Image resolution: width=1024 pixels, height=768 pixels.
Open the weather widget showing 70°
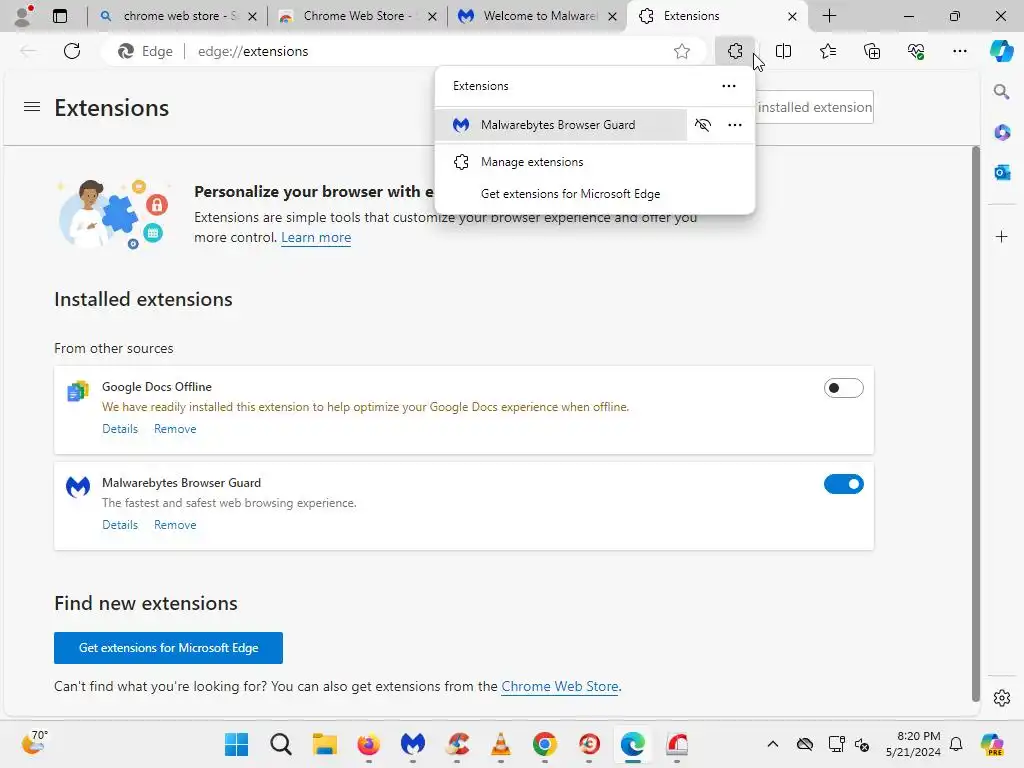pos(34,743)
